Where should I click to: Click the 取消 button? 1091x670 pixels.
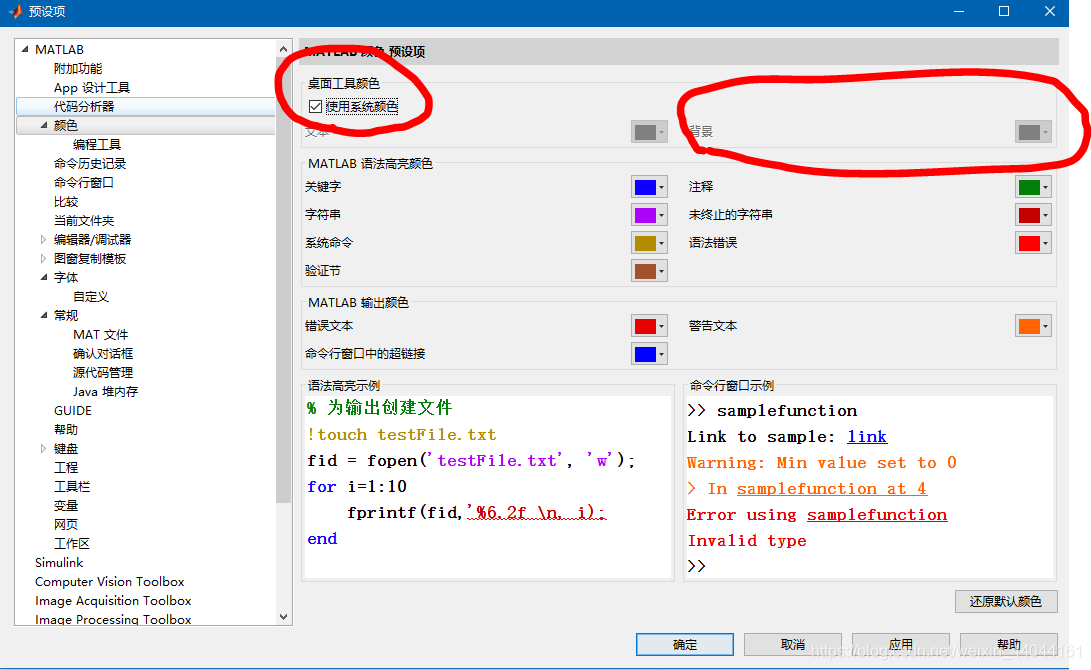(x=793, y=644)
